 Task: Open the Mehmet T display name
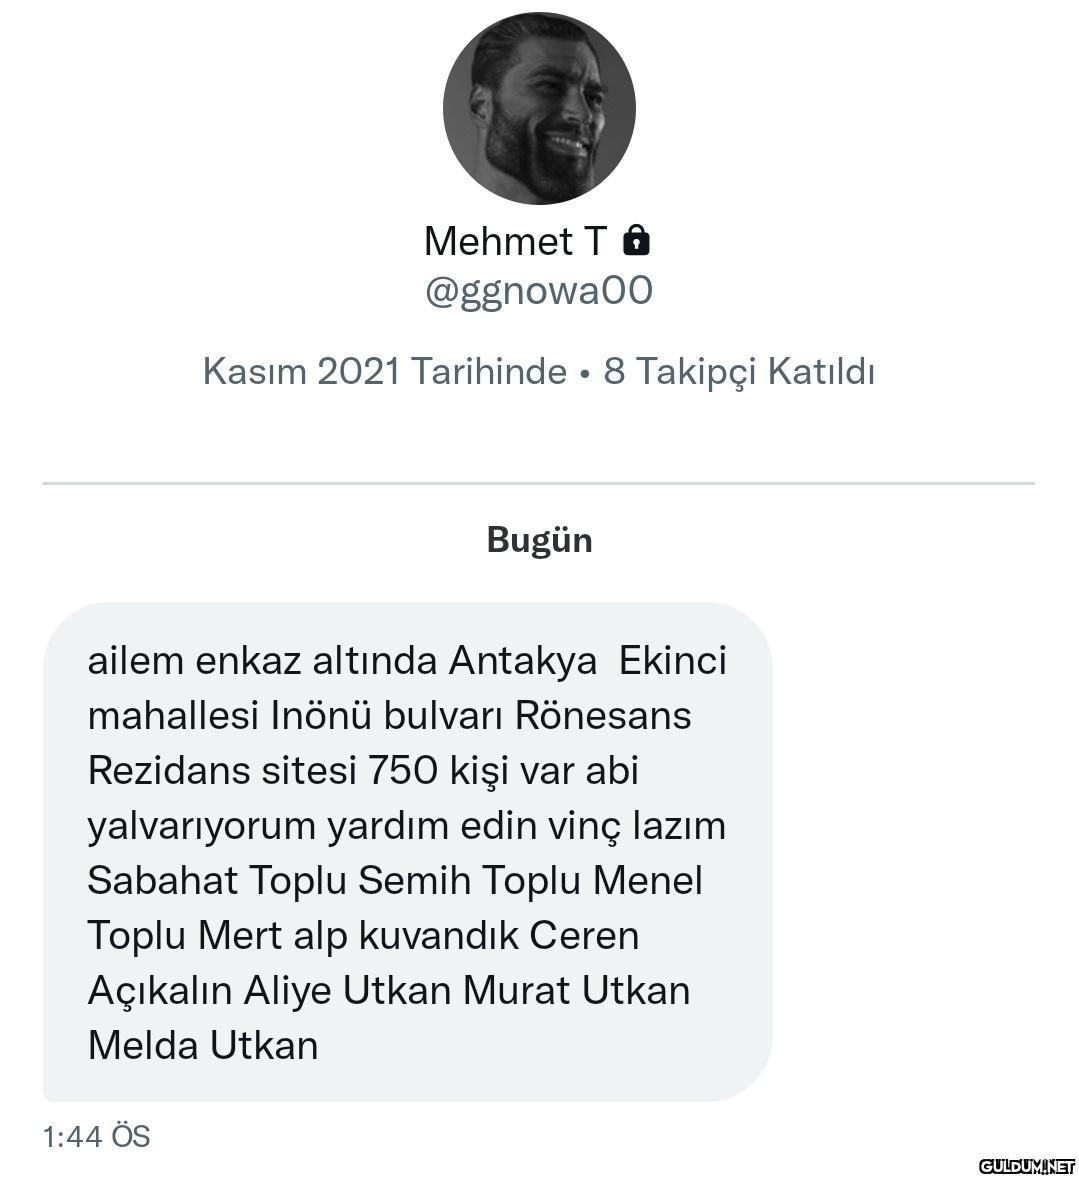coord(515,241)
